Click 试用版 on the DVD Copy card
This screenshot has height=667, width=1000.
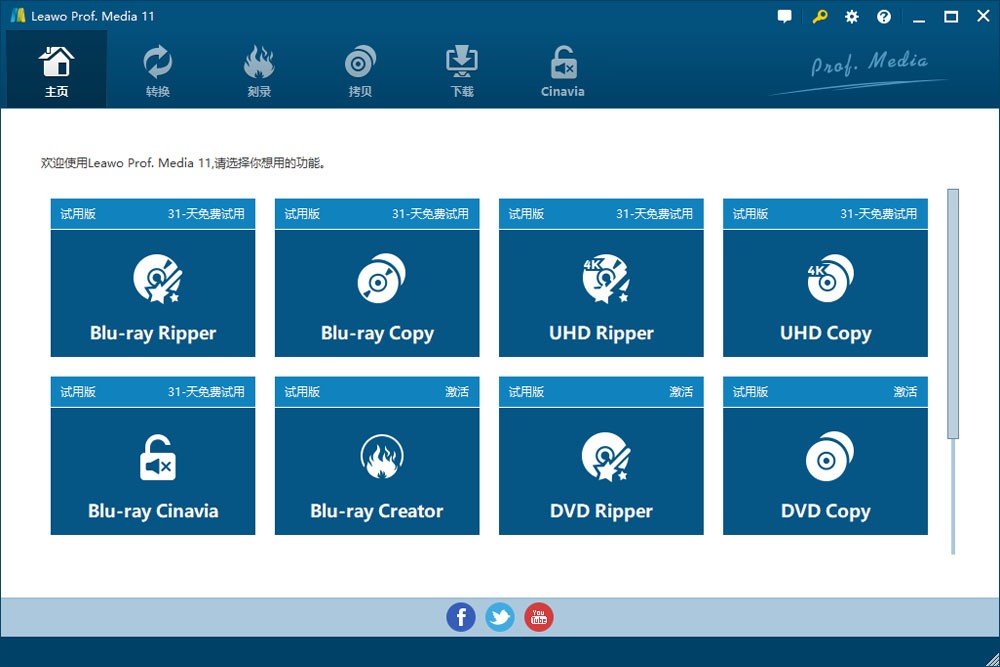tap(750, 392)
